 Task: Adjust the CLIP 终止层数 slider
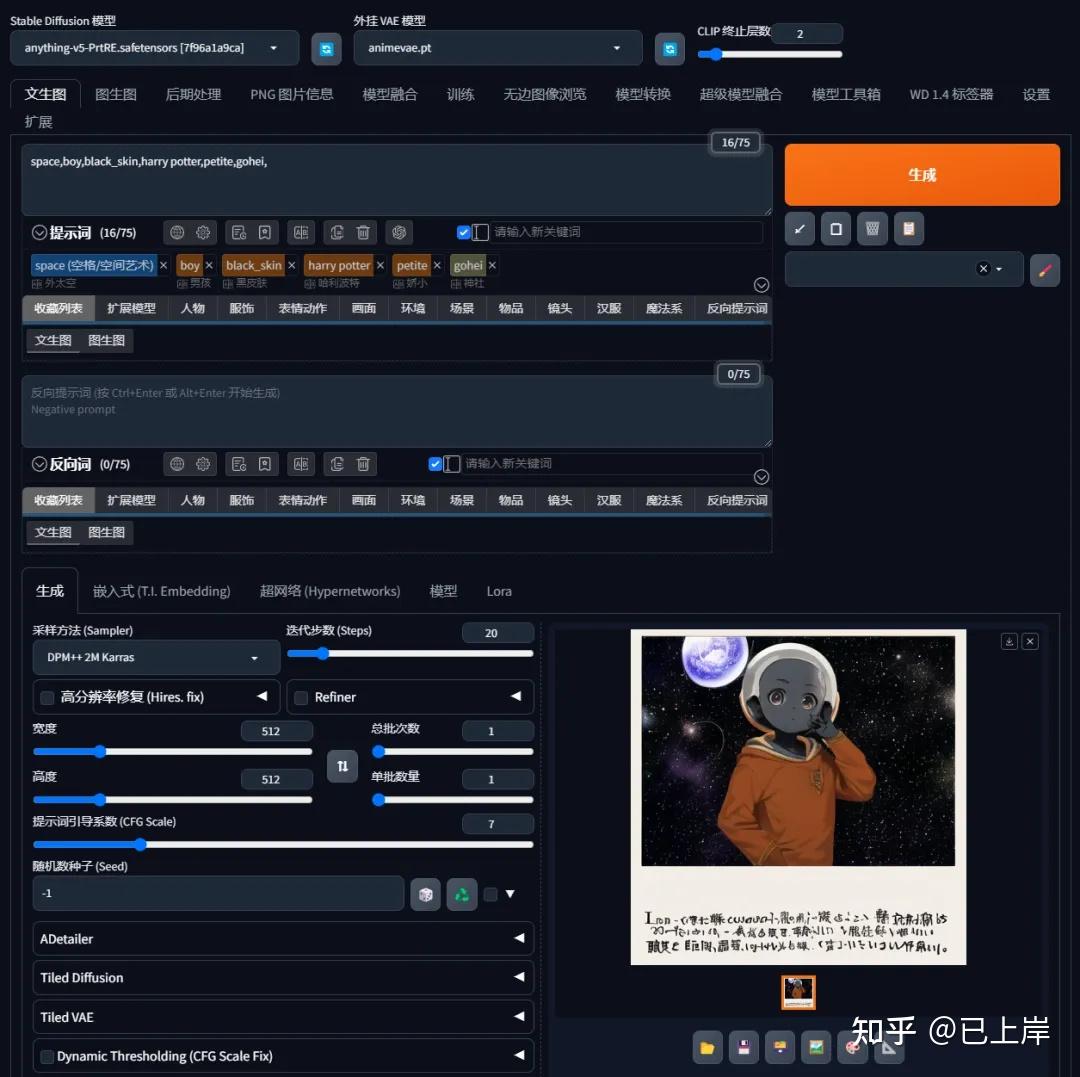[x=769, y=54]
